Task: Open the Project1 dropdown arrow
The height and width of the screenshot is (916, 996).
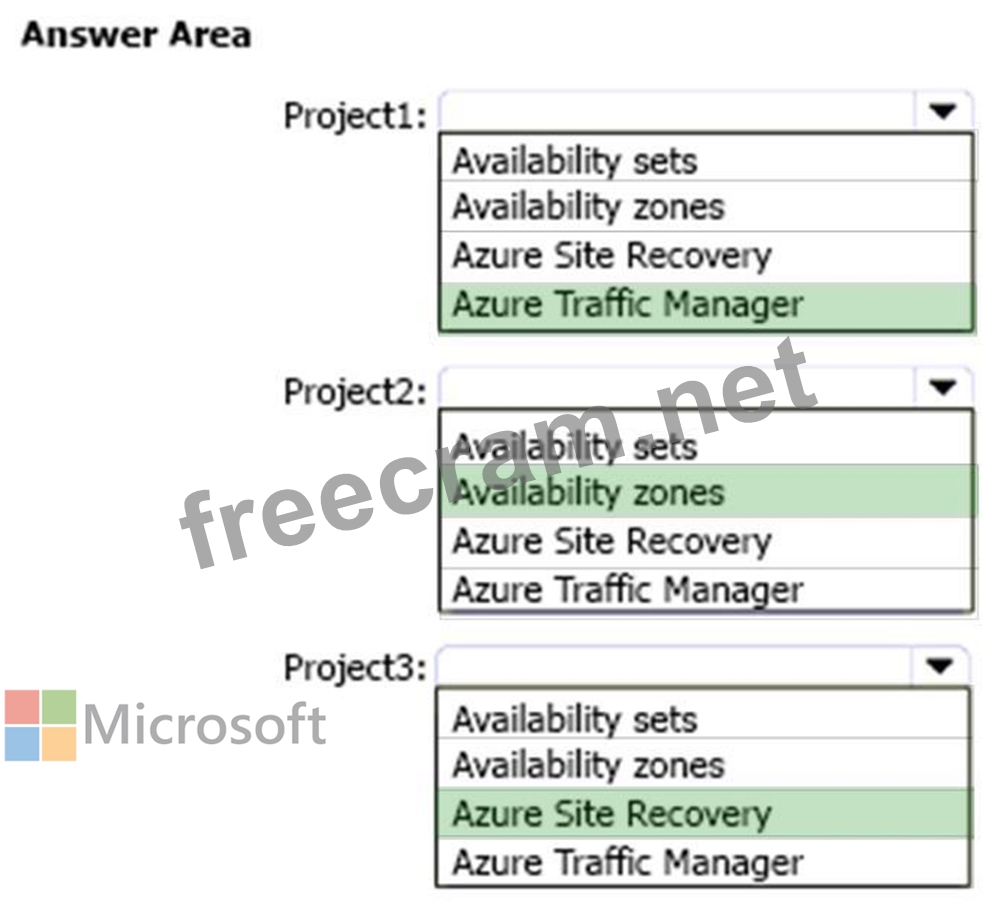Action: pyautogui.click(x=943, y=113)
